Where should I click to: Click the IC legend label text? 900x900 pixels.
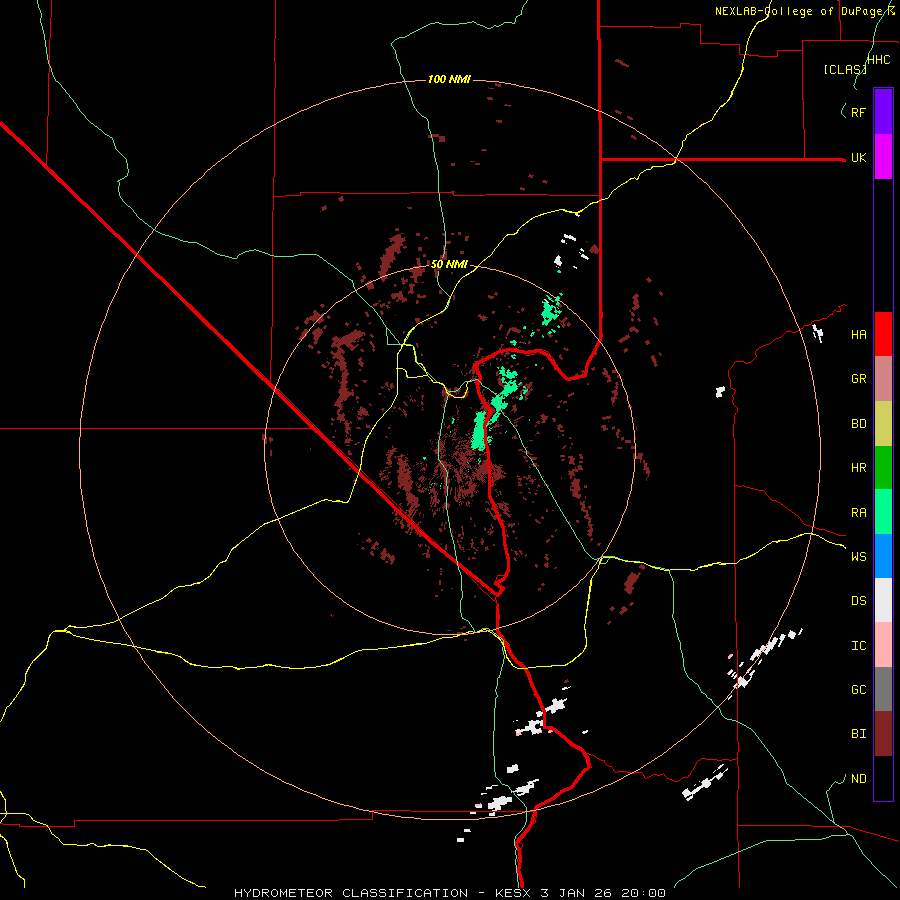859,646
